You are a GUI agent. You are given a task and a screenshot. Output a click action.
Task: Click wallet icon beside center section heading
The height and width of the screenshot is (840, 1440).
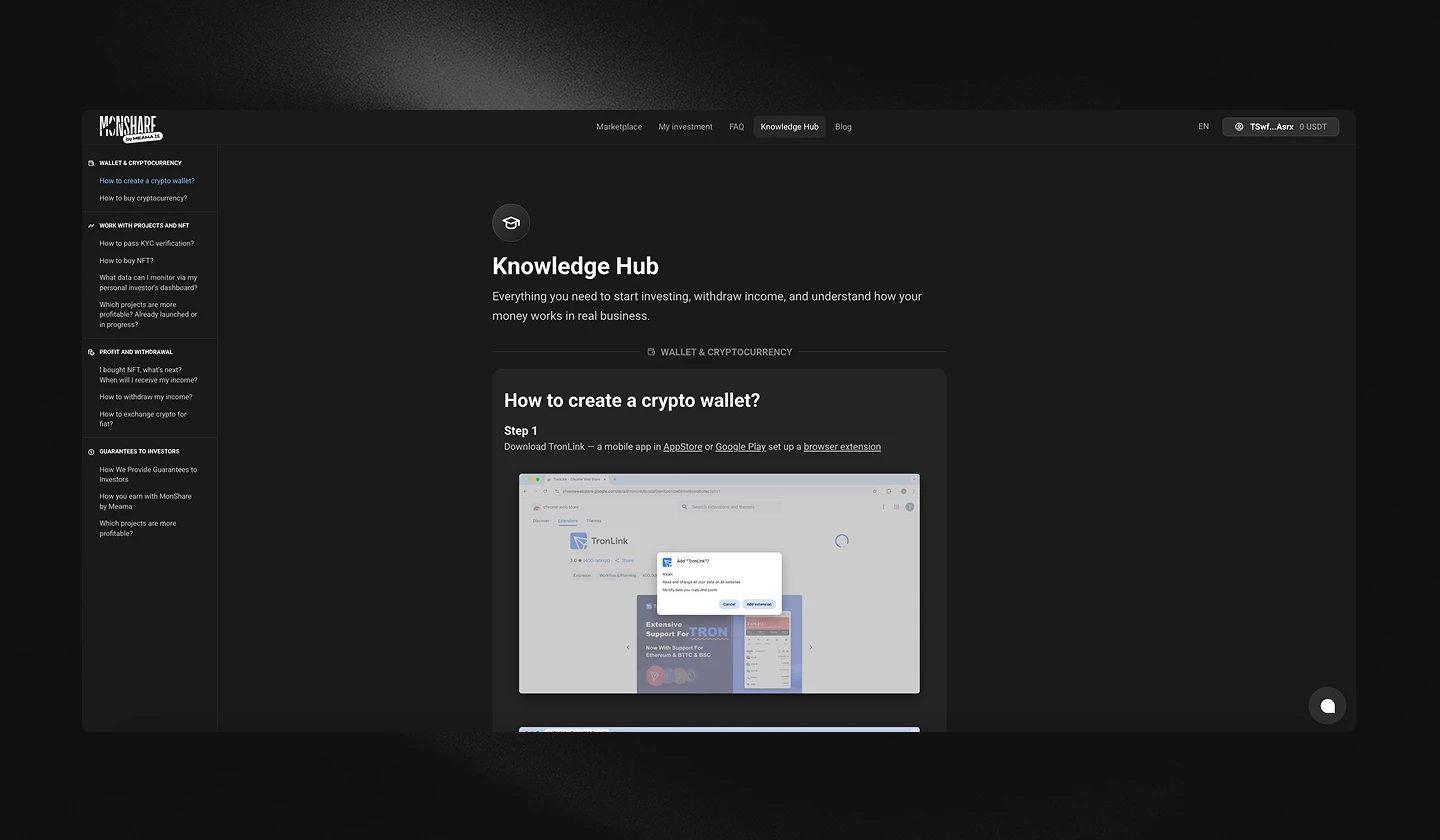[x=651, y=352]
